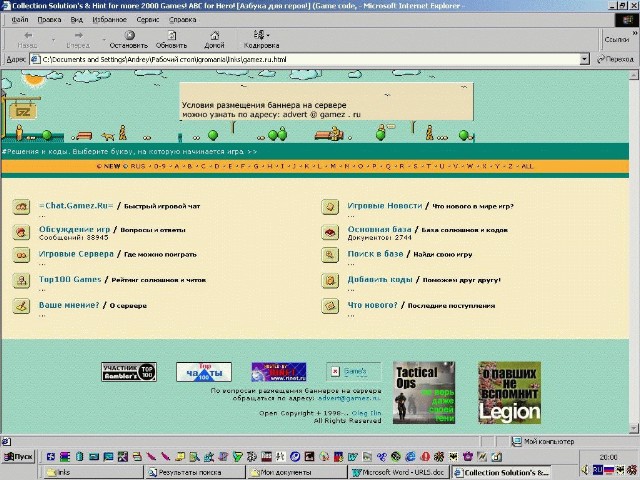The image size is (640, 480).
Task: Open dropdown arrow next to Back button
Action: tap(53, 40)
